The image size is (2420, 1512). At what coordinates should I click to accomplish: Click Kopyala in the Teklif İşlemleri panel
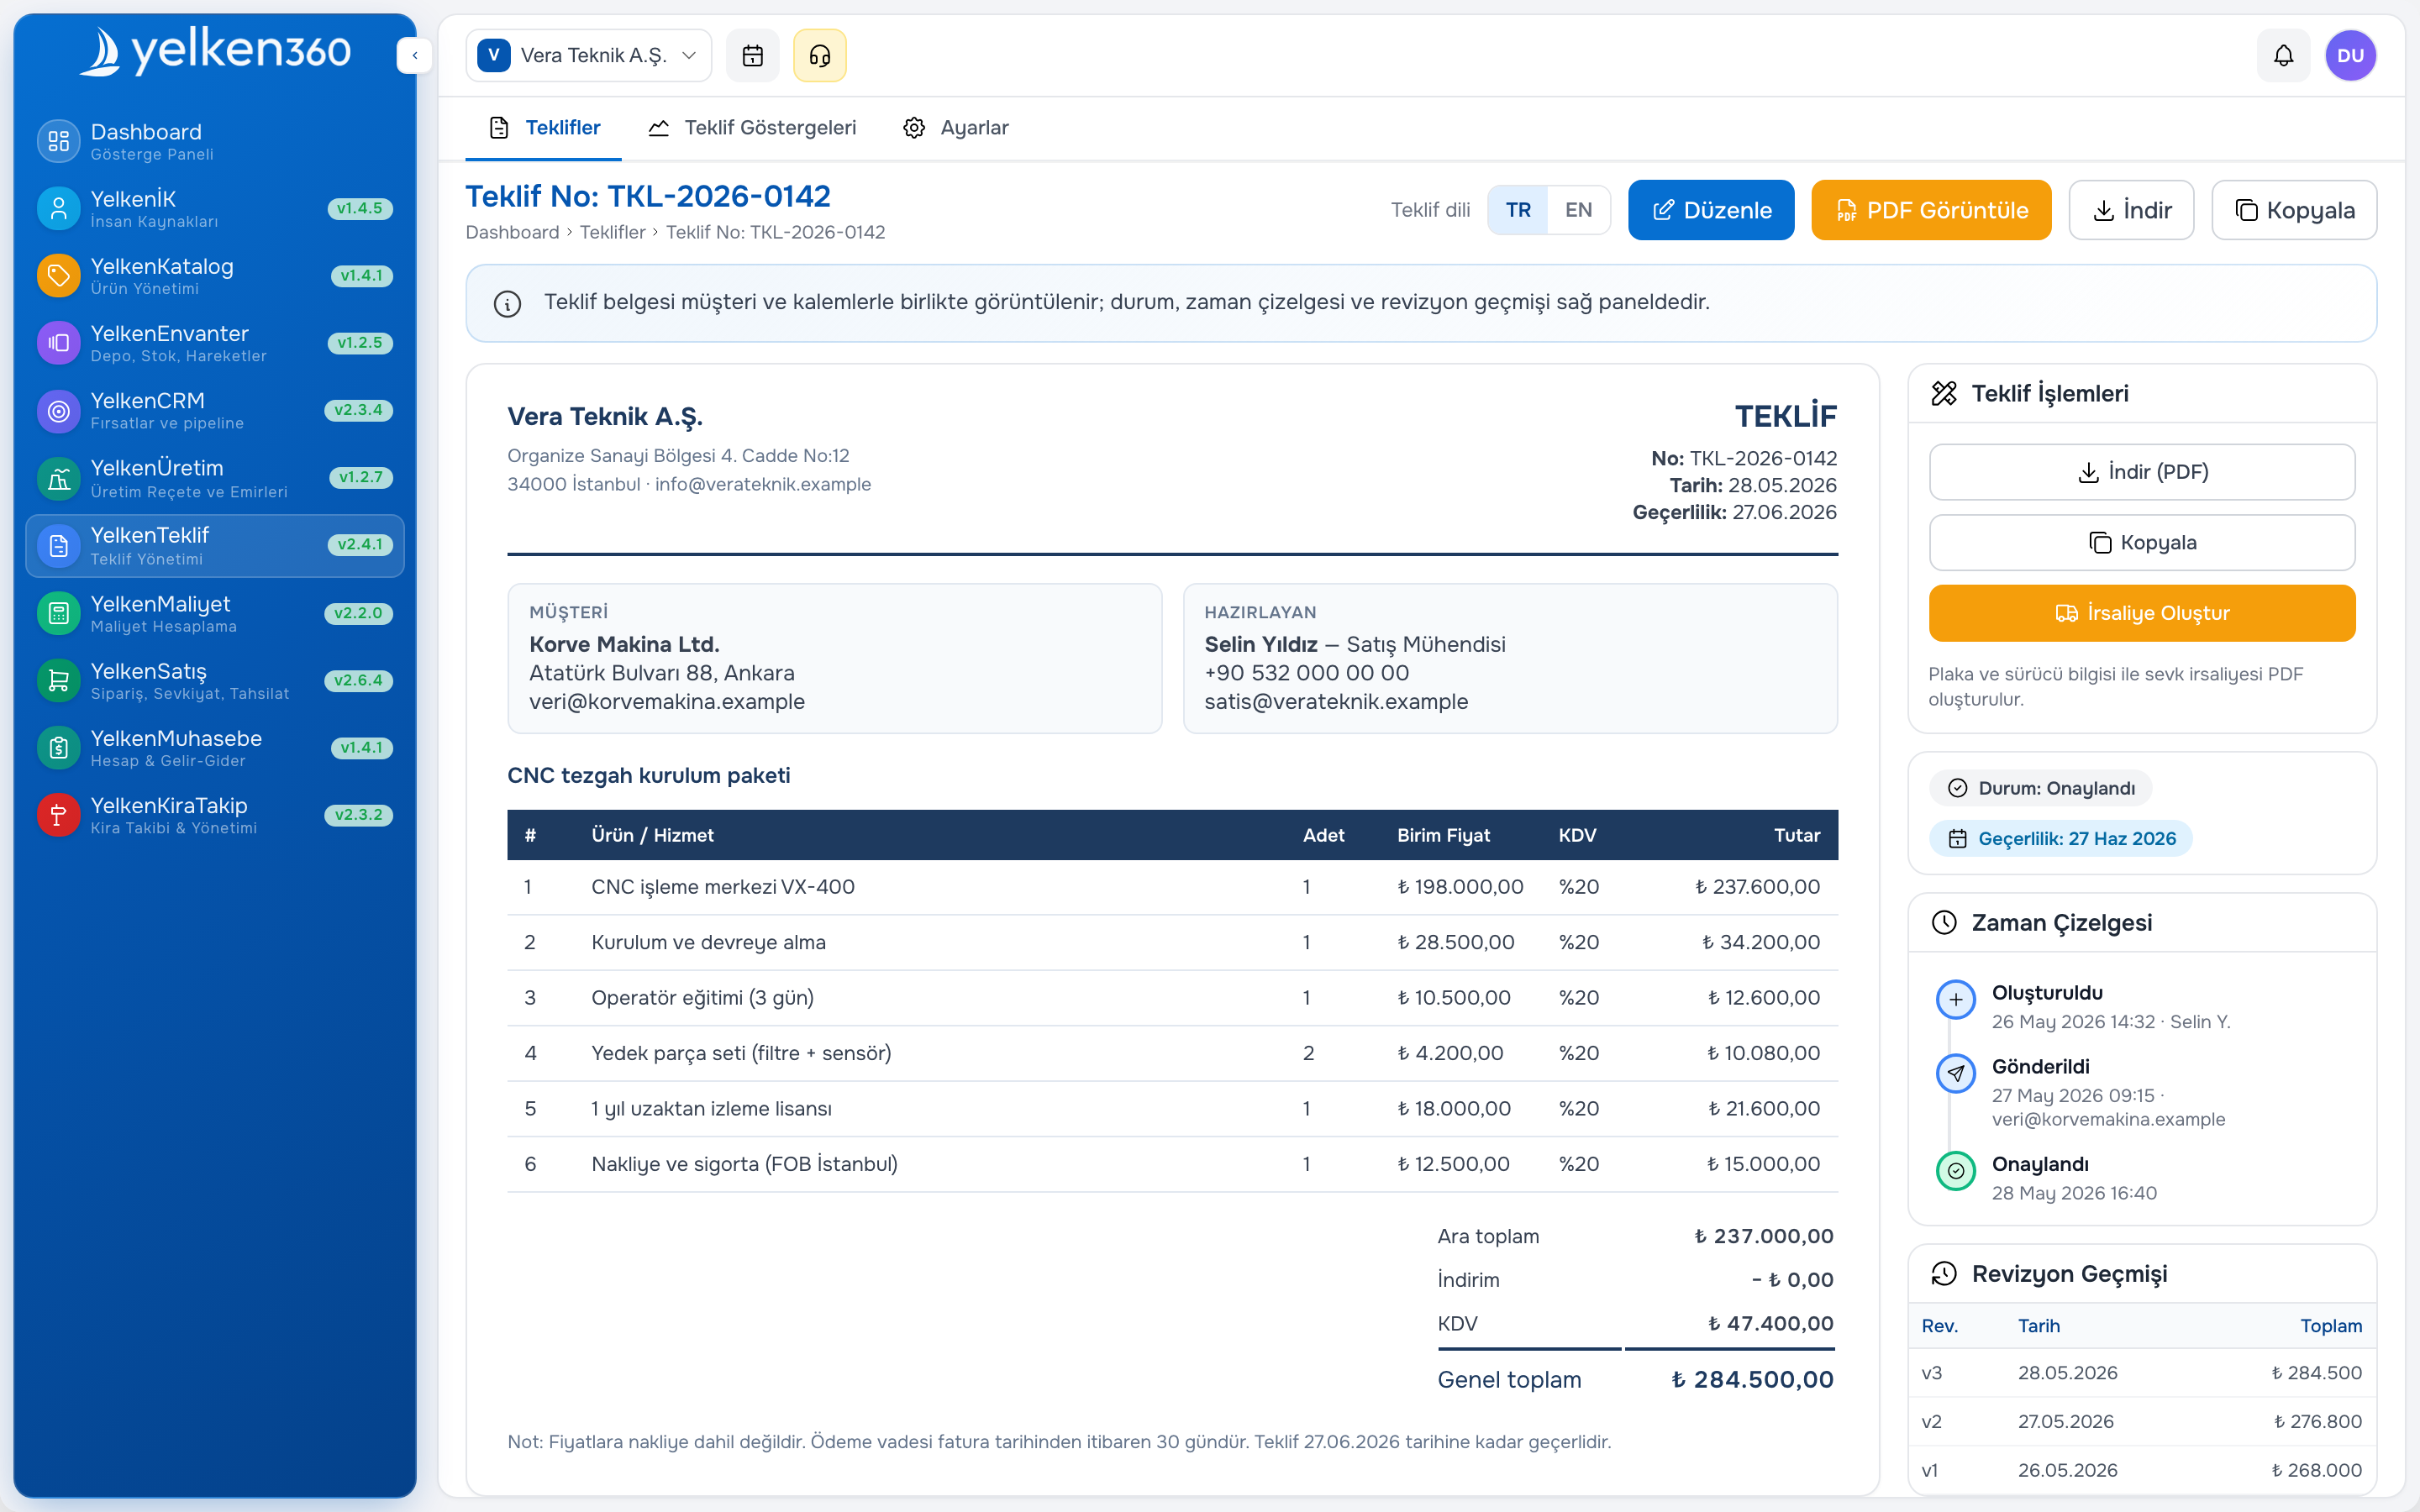(x=2141, y=543)
